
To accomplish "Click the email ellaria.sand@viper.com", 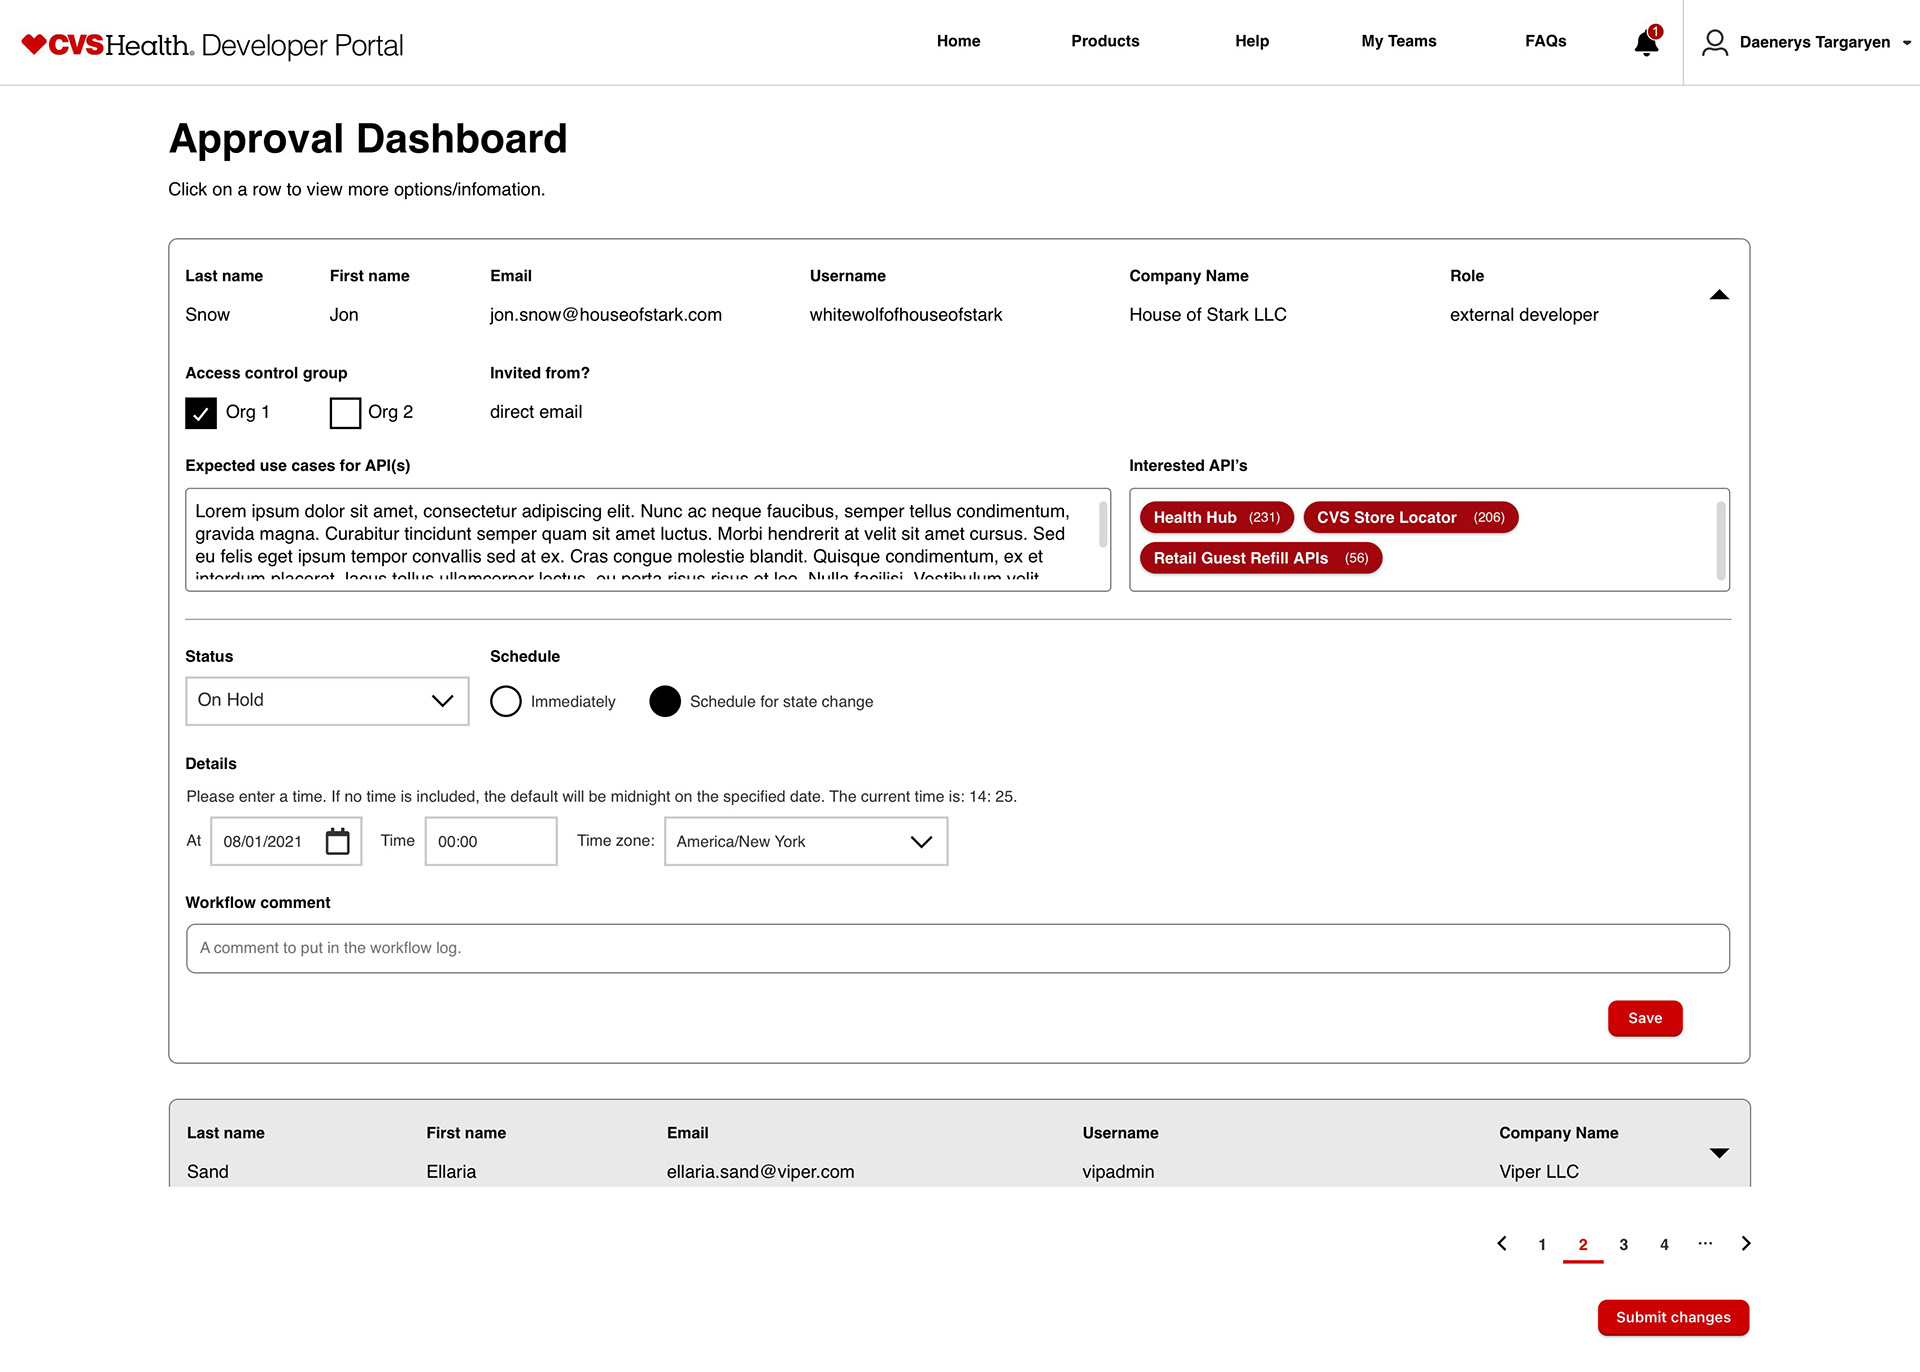I will click(760, 1172).
